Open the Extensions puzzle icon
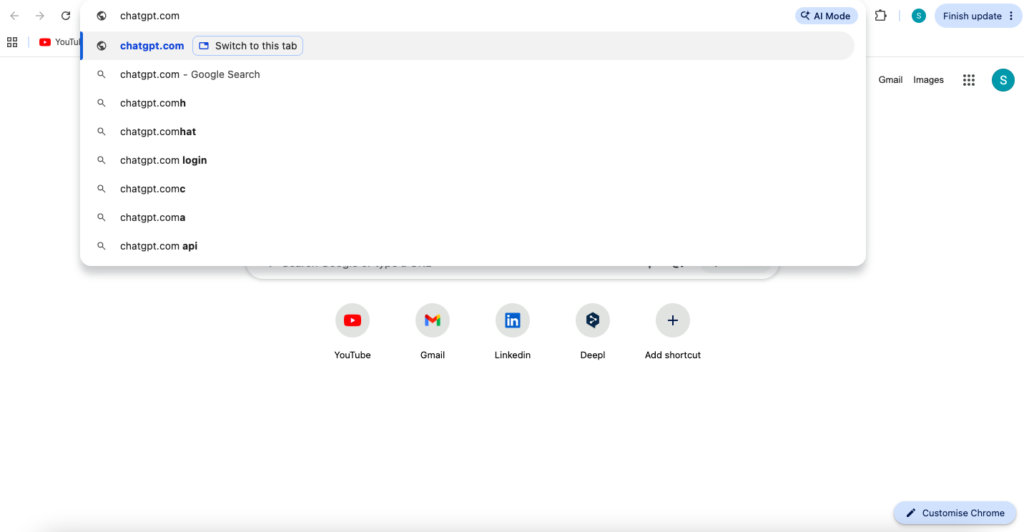Viewport: 1024px width, 532px height. click(x=880, y=16)
